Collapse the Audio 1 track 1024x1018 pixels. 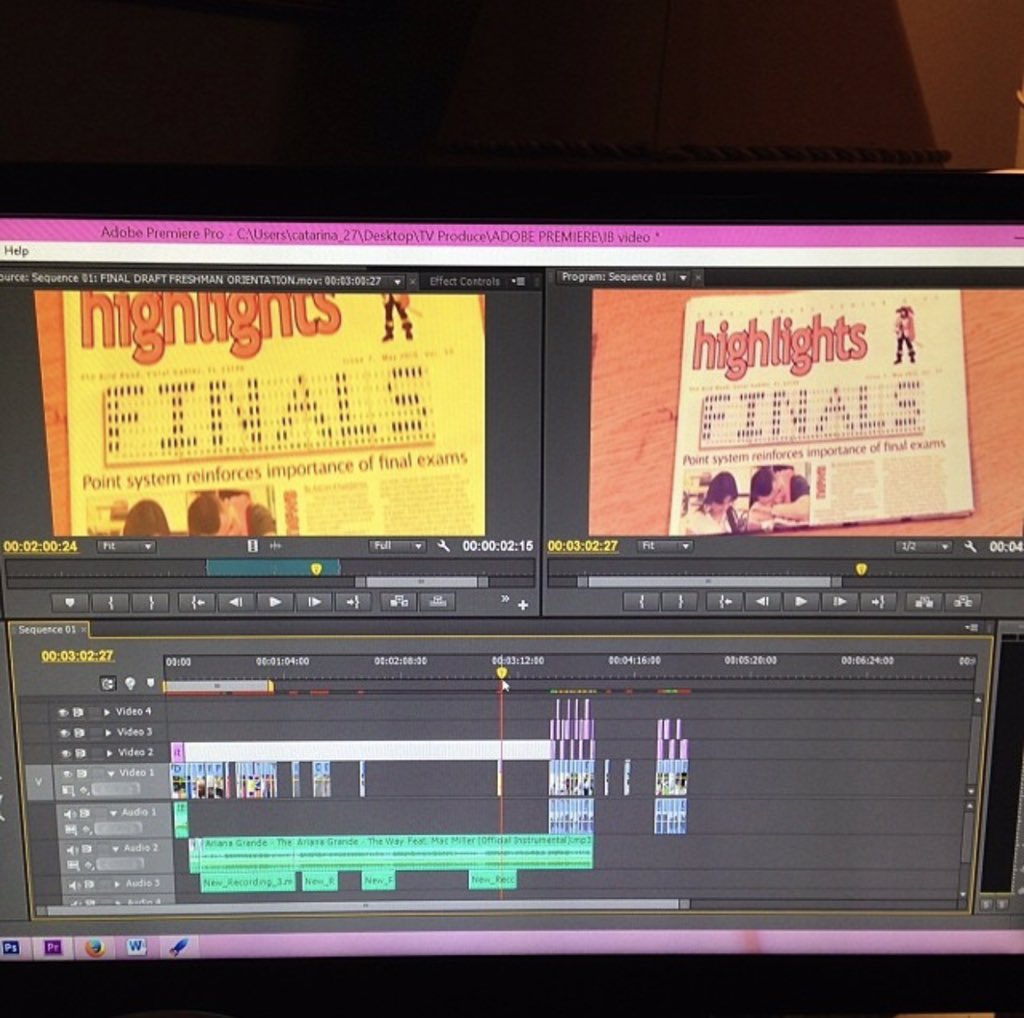tap(113, 813)
